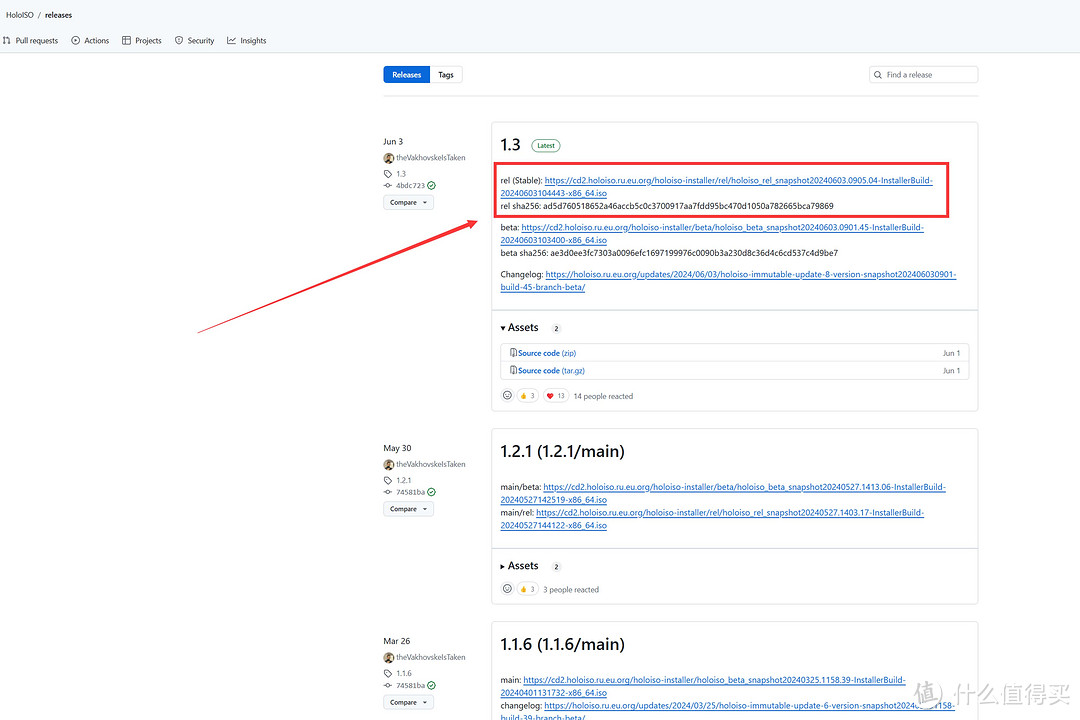Viewport: 1080px width, 720px height.
Task: Click the Projects table icon
Action: click(x=127, y=41)
